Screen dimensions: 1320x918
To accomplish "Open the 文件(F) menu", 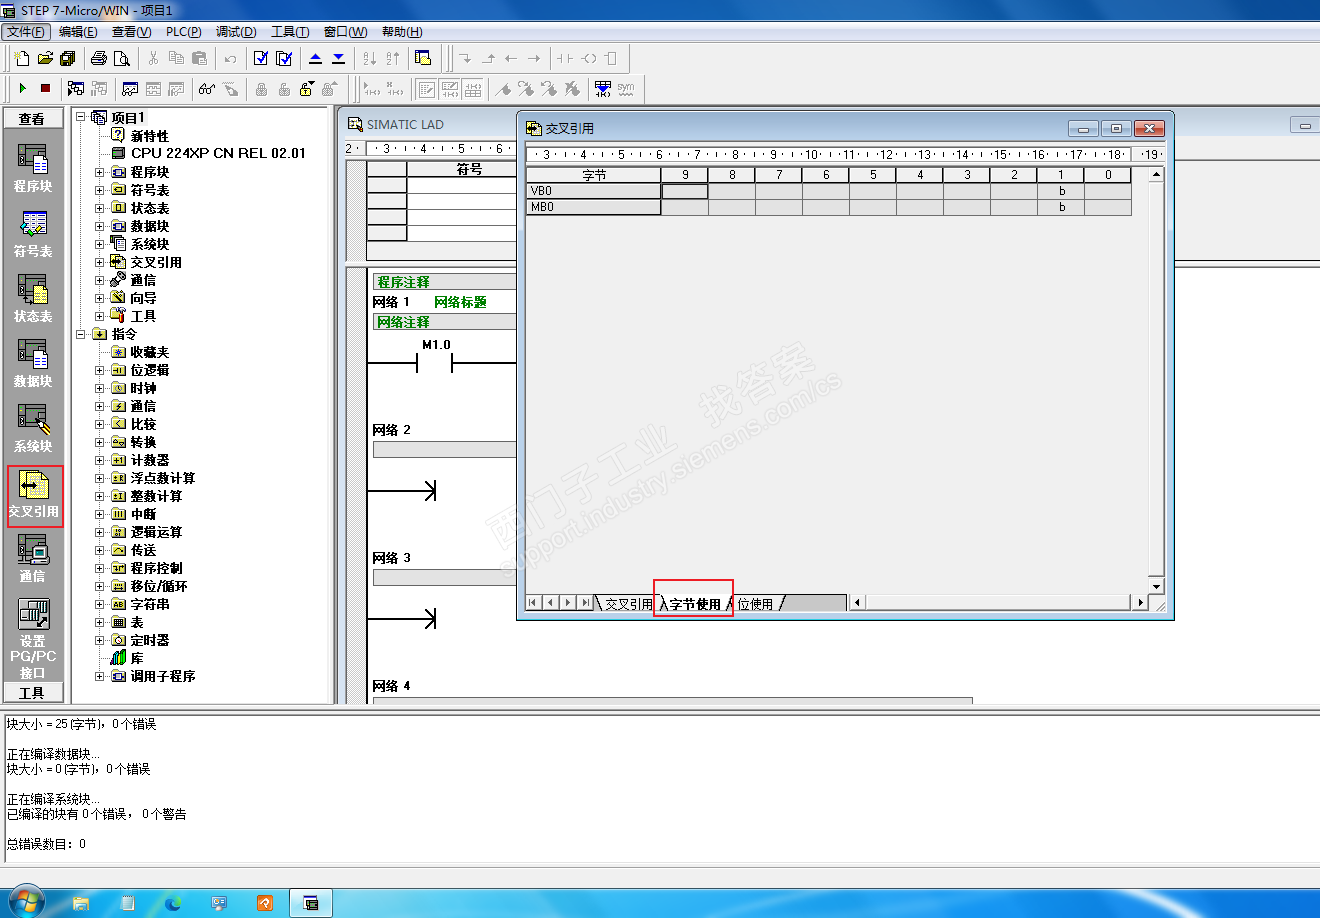I will (27, 32).
